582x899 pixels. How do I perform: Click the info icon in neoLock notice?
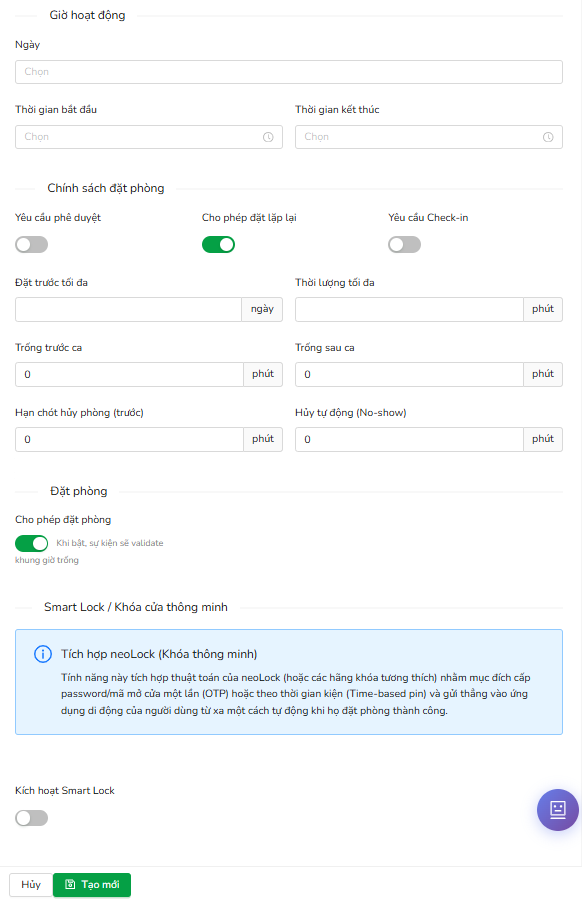tap(43, 654)
